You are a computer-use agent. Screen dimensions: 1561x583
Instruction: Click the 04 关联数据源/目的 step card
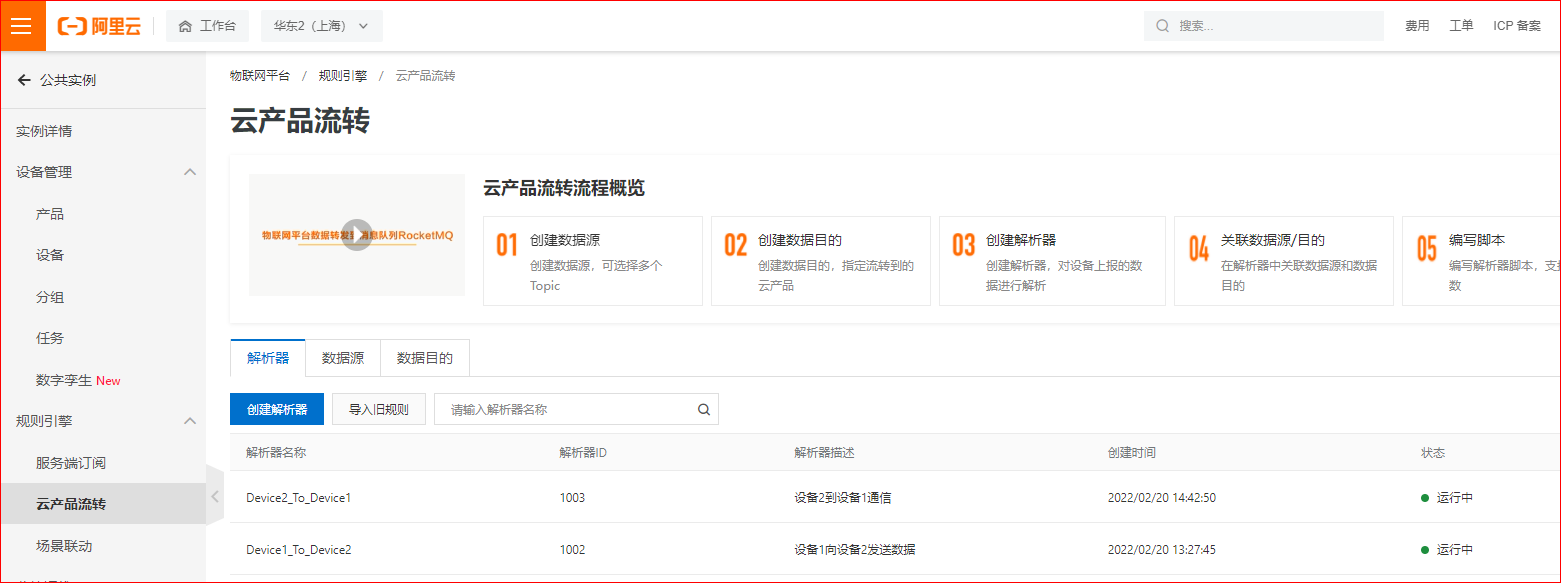click(x=1284, y=261)
